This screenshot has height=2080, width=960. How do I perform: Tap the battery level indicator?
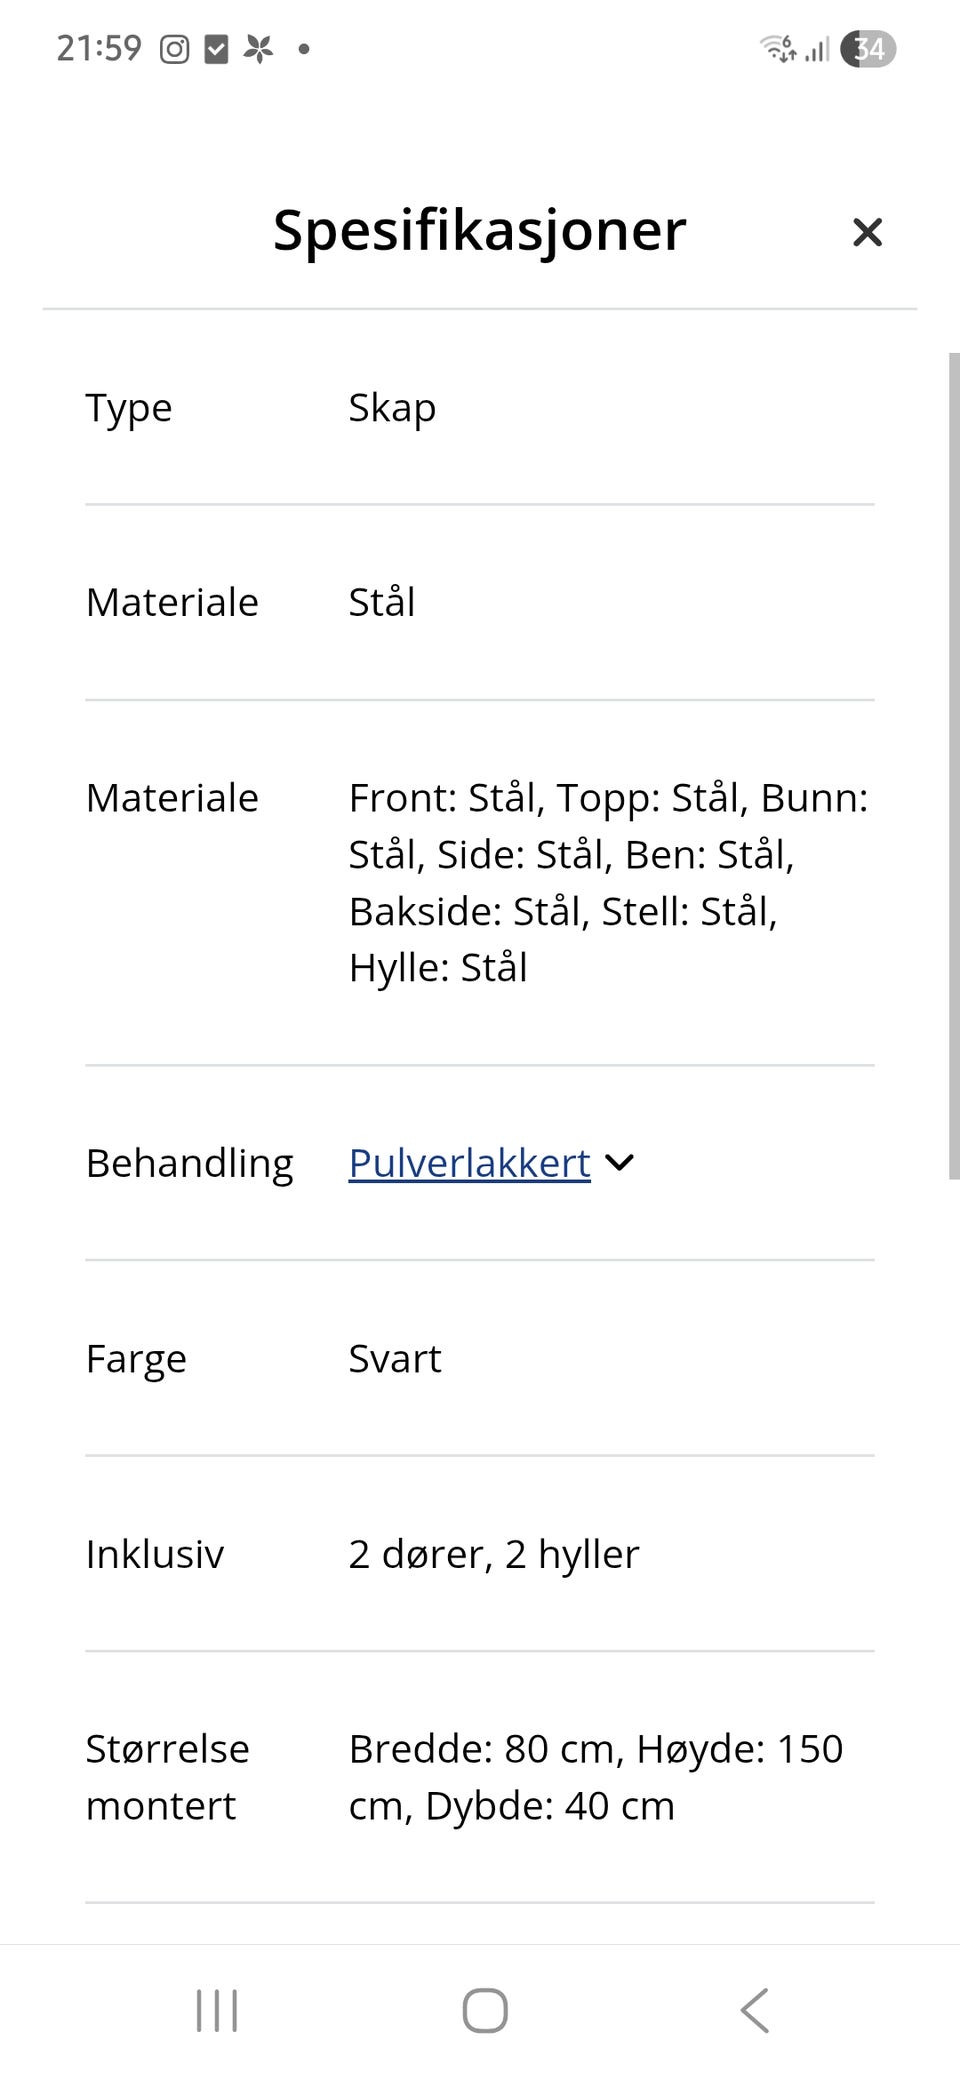868,48
